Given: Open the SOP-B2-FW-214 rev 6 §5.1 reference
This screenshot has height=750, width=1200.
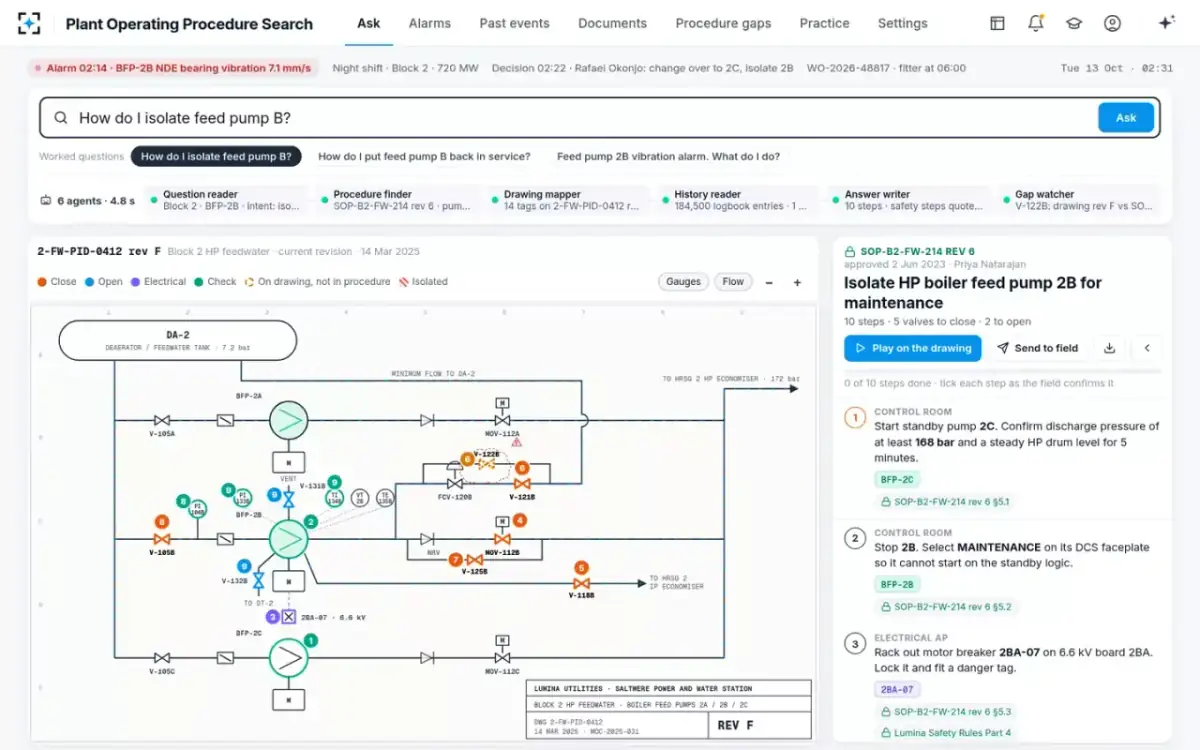Looking at the screenshot, I should pyautogui.click(x=945, y=502).
